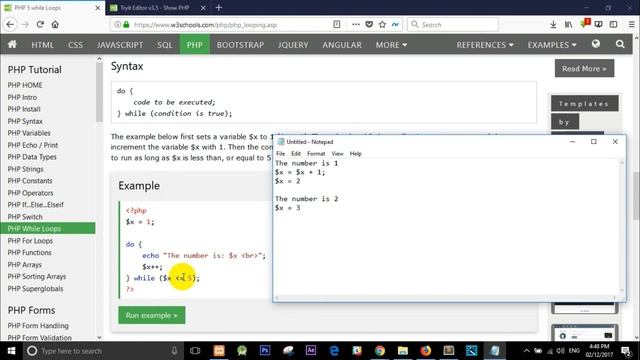Click the Firefox search input field
Viewport: 640px width, 360px height.
coord(453,24)
